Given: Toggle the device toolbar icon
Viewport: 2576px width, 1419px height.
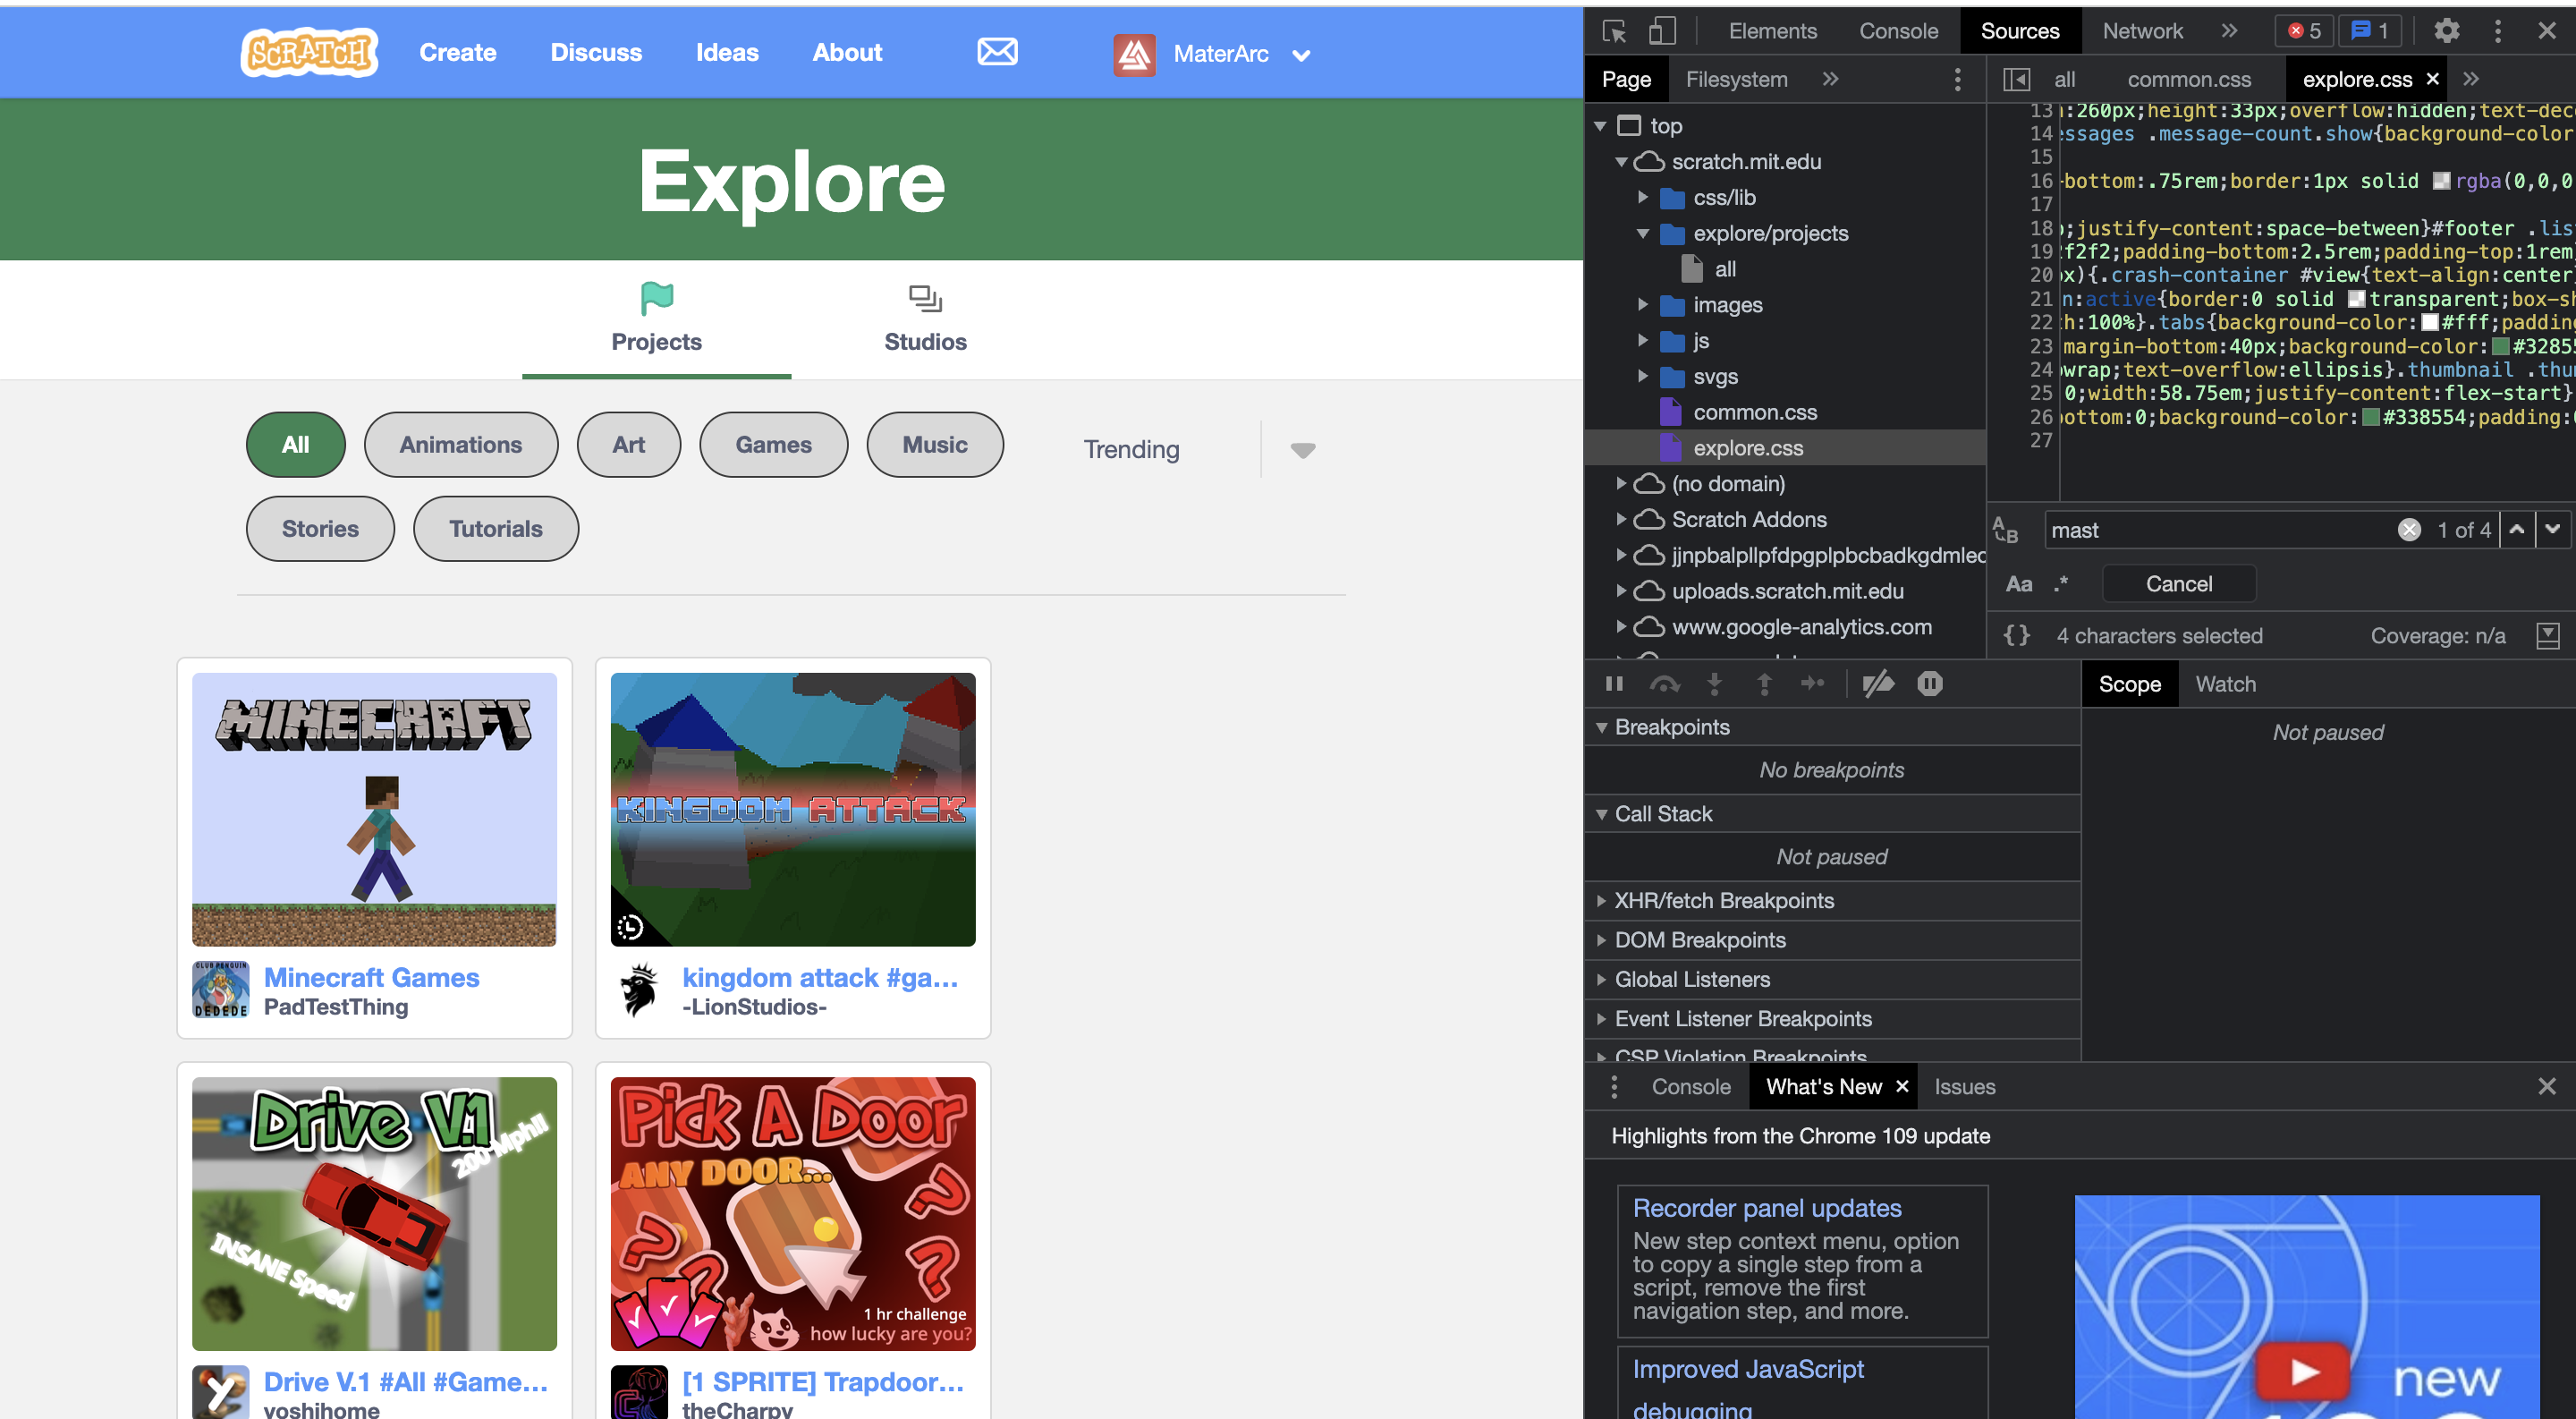Looking at the screenshot, I should tap(1661, 31).
